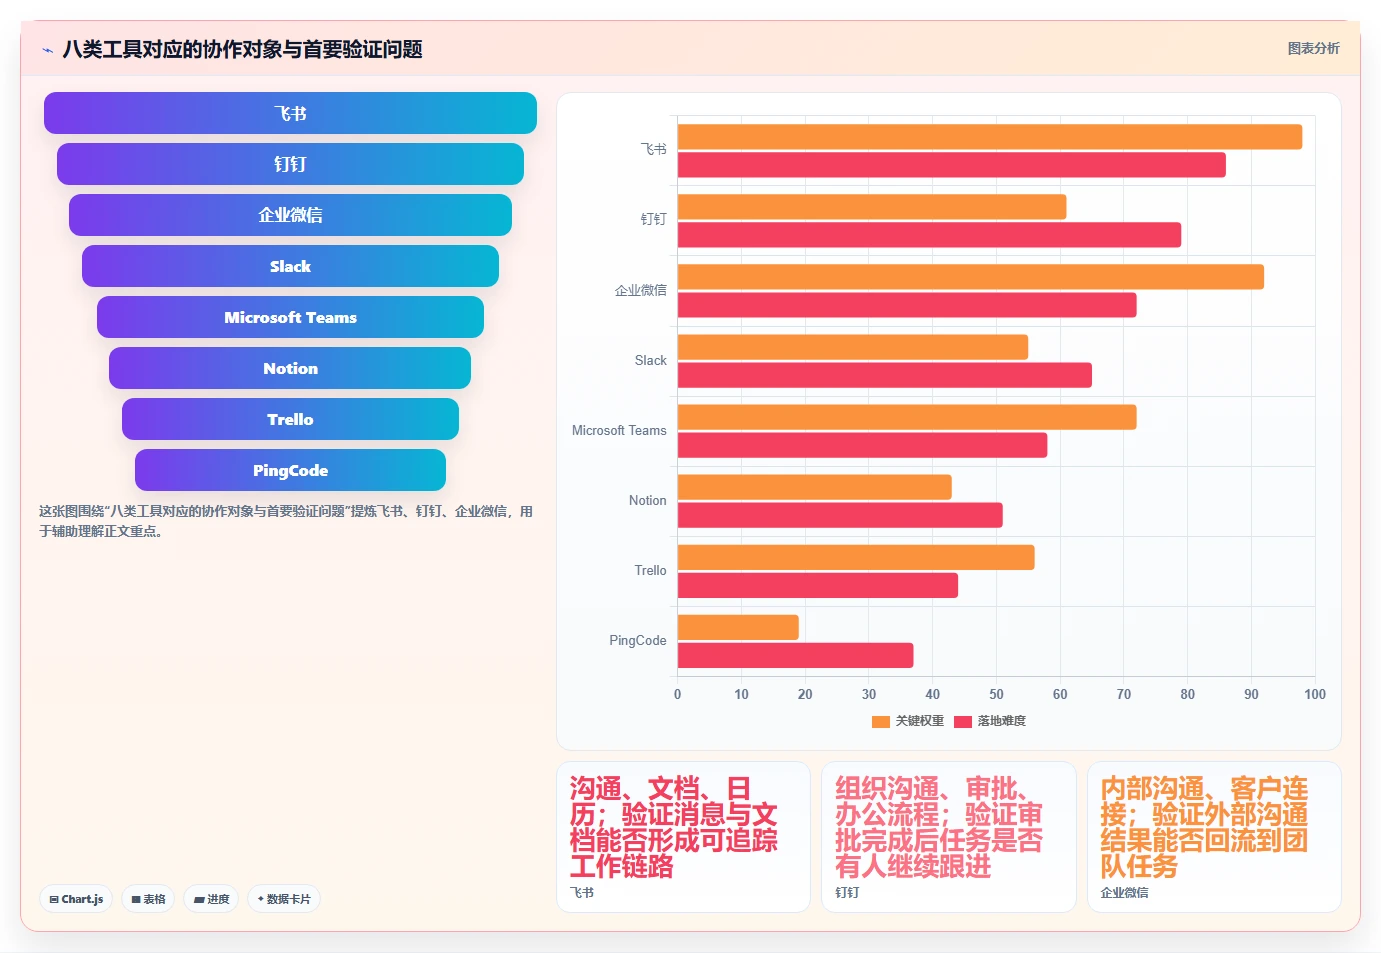Screen dimensions: 1381x953
Task: Open the 钉钉 data card
Action: [948, 837]
